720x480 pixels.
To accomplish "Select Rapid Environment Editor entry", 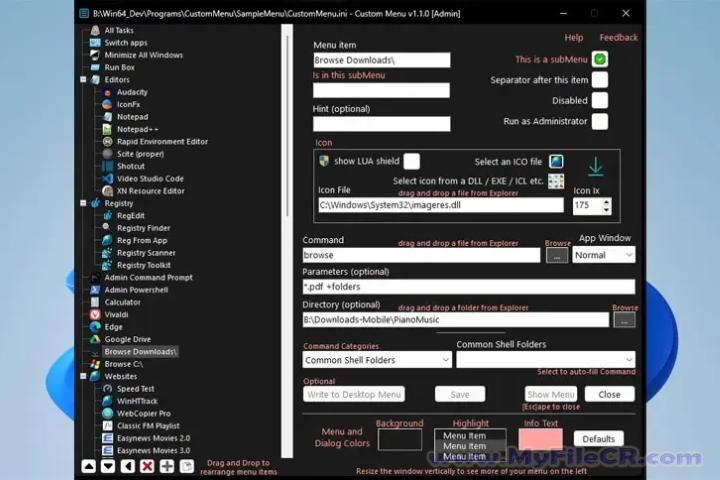I will (162, 141).
